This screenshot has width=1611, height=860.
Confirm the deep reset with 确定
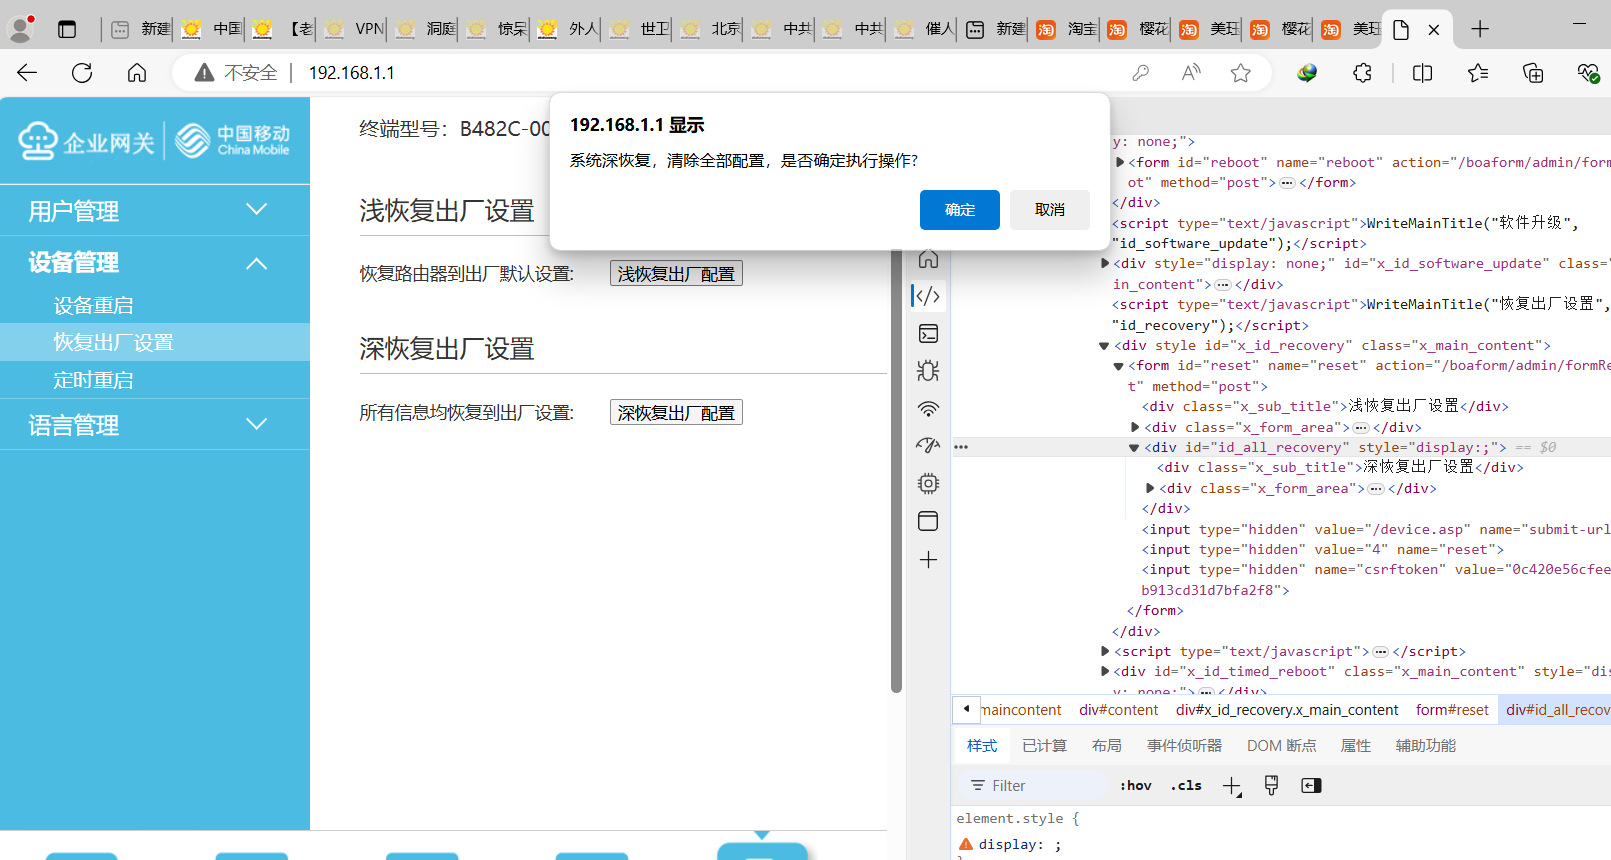pyautogui.click(x=959, y=210)
